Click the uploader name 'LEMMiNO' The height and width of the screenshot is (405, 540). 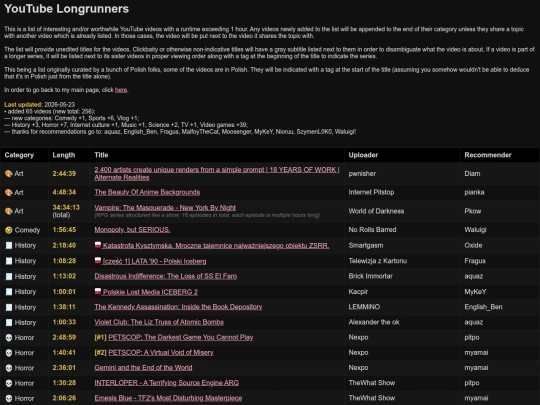click(364, 307)
